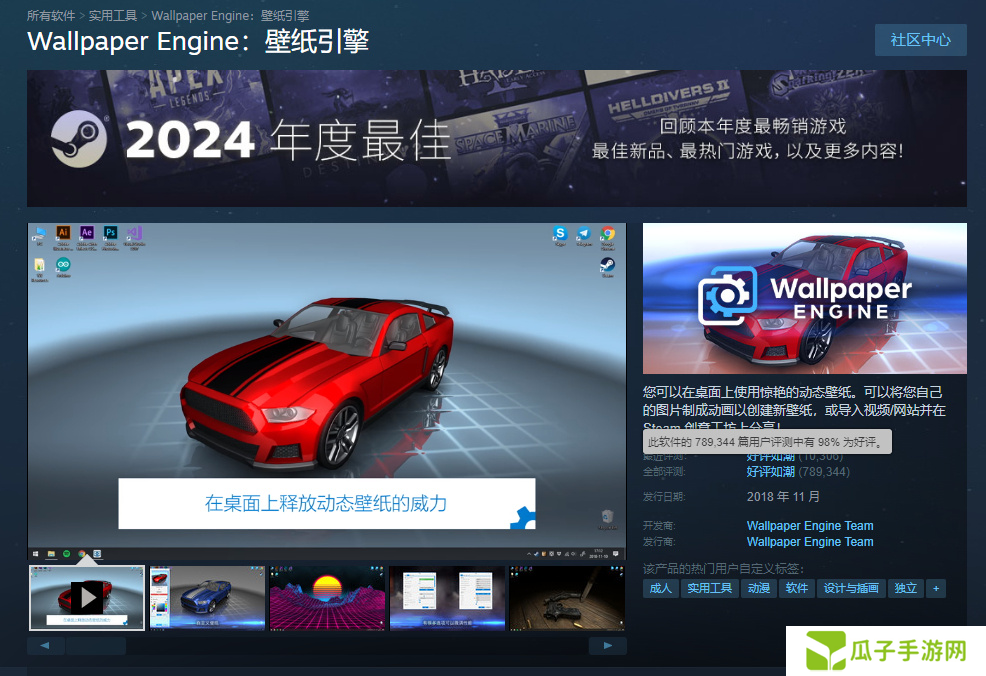Viewport: 986px width, 676px height.
Task: Select the blue car screenshot thumbnail
Action: click(x=208, y=597)
